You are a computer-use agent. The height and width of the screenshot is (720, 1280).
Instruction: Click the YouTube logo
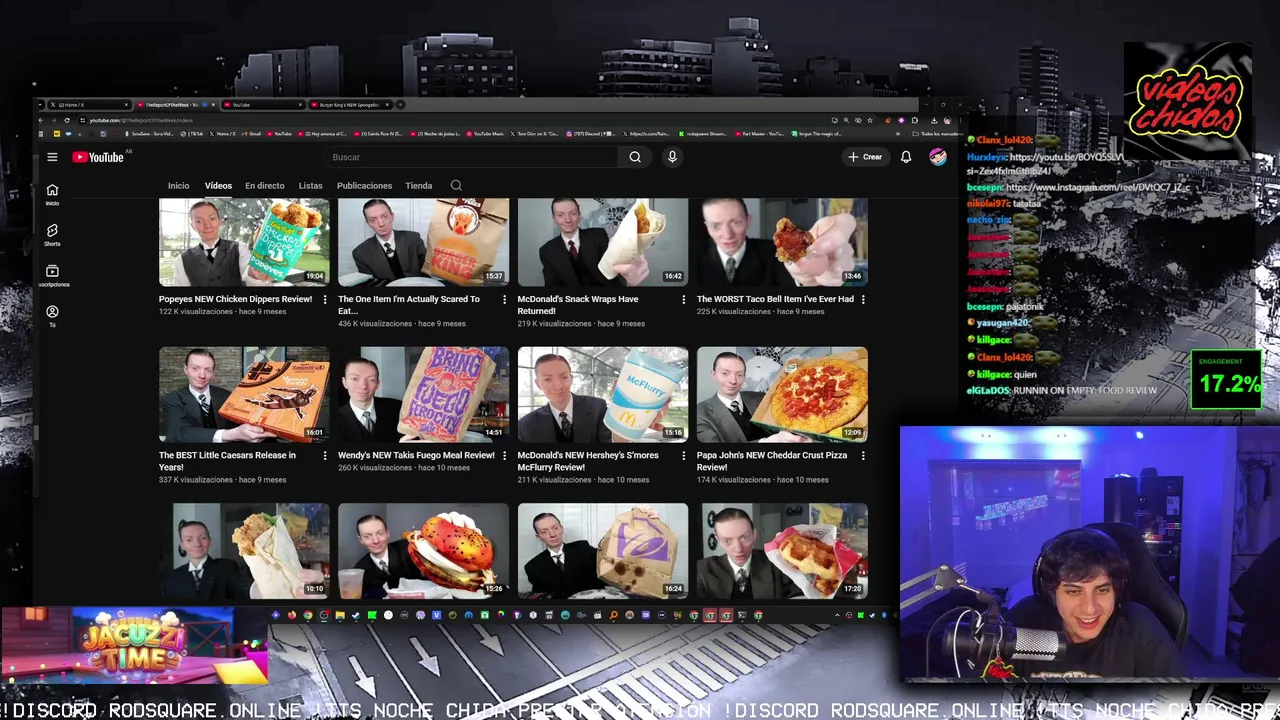click(x=98, y=157)
